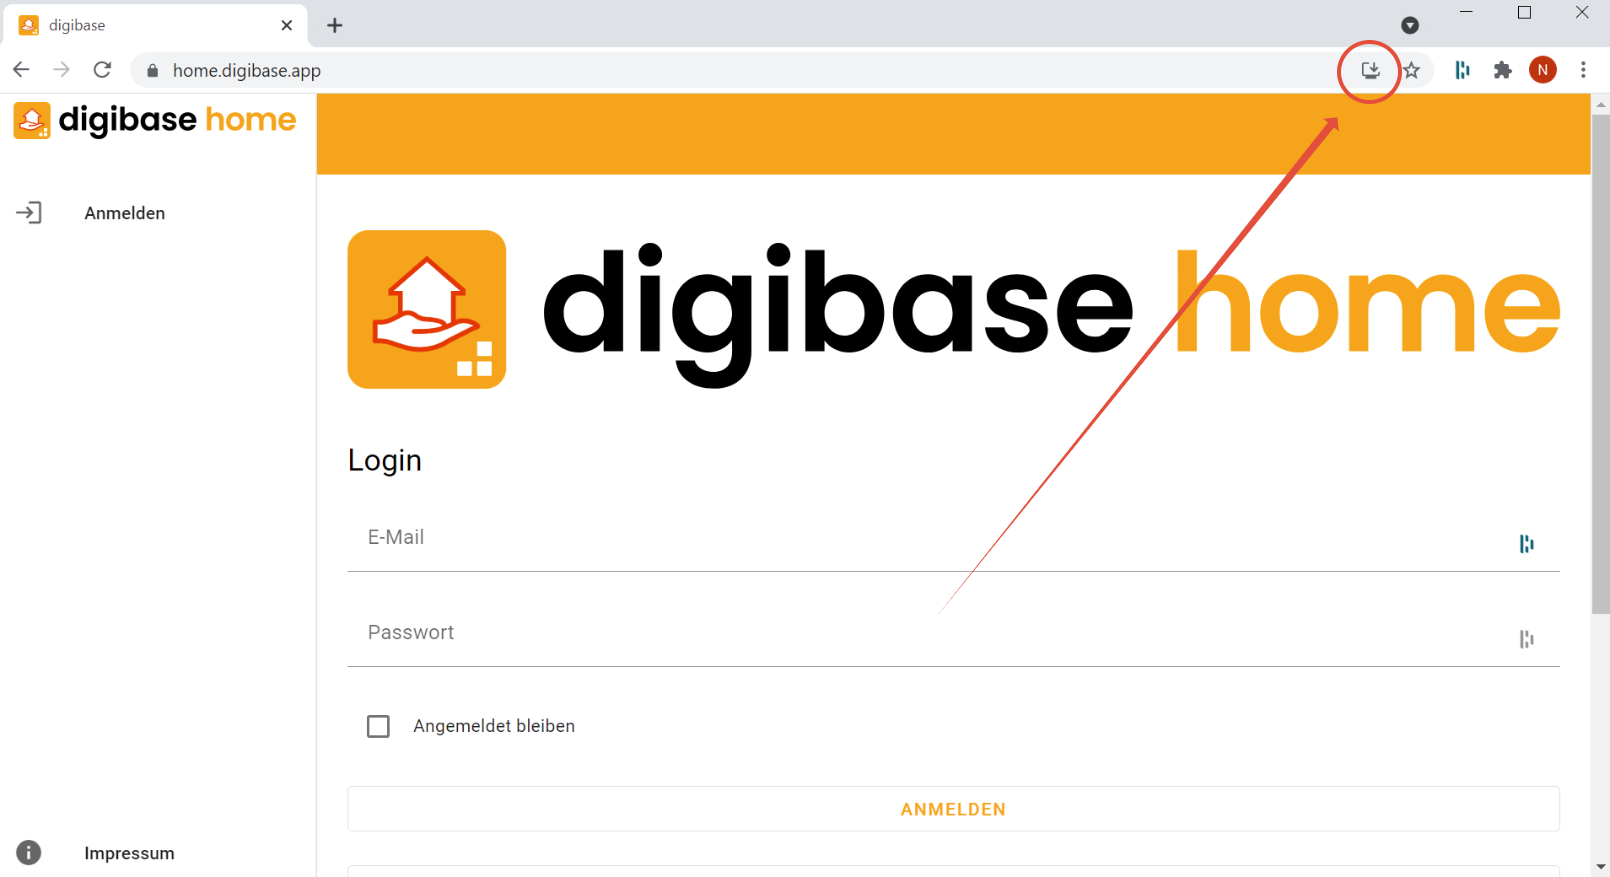Select the digibase browser tab
This screenshot has width=1610, height=877.
click(x=155, y=25)
